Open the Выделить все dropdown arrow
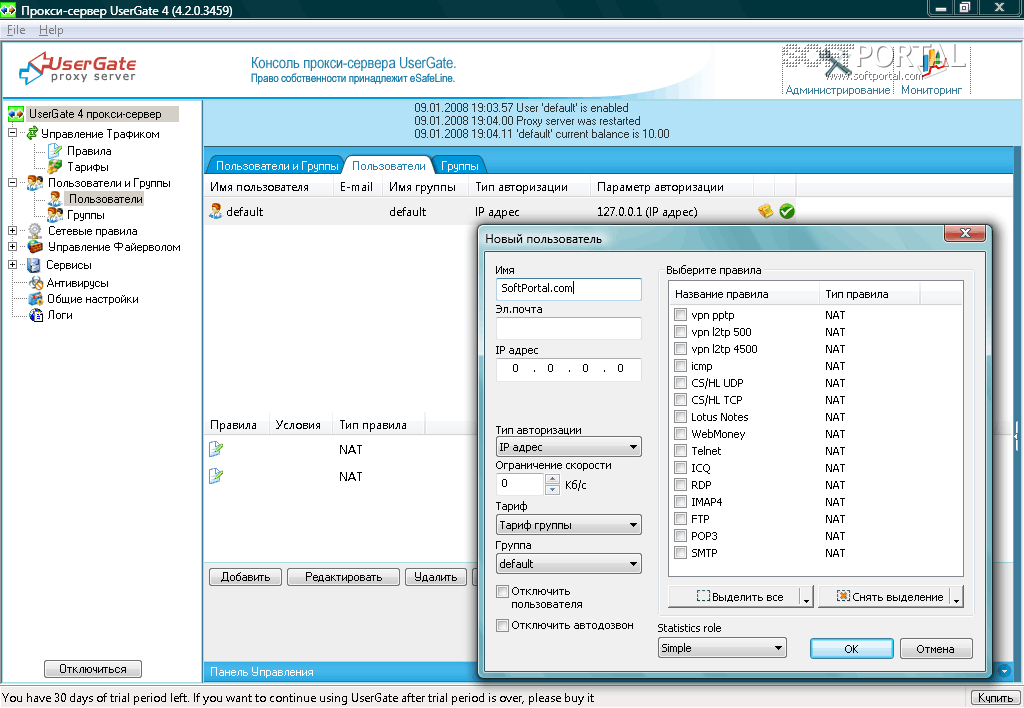Image resolution: width=1024 pixels, height=708 pixels. click(807, 597)
